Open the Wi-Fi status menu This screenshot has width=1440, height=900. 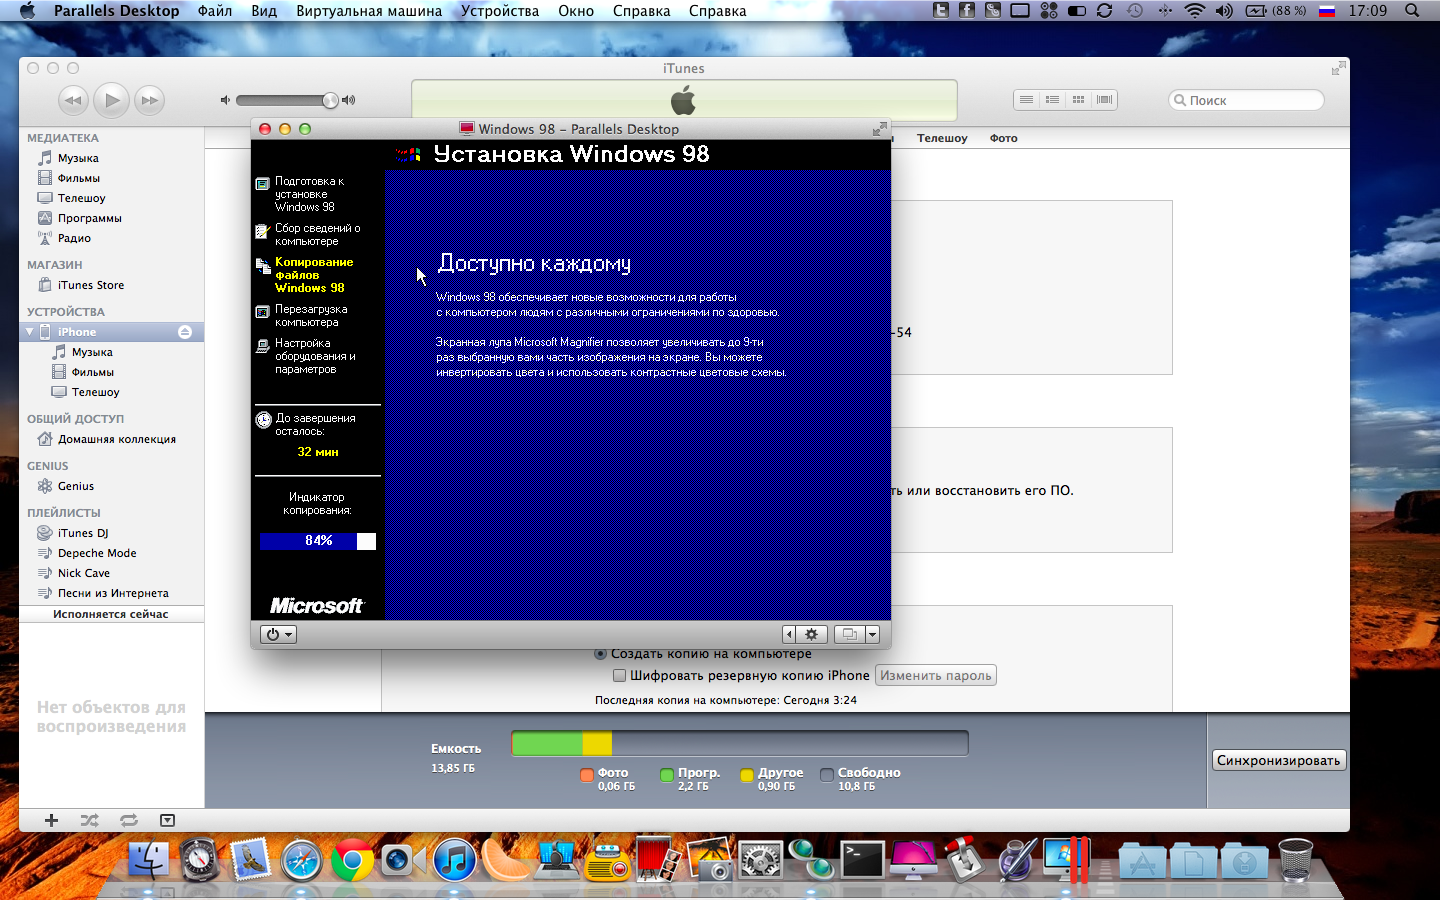(x=1194, y=11)
